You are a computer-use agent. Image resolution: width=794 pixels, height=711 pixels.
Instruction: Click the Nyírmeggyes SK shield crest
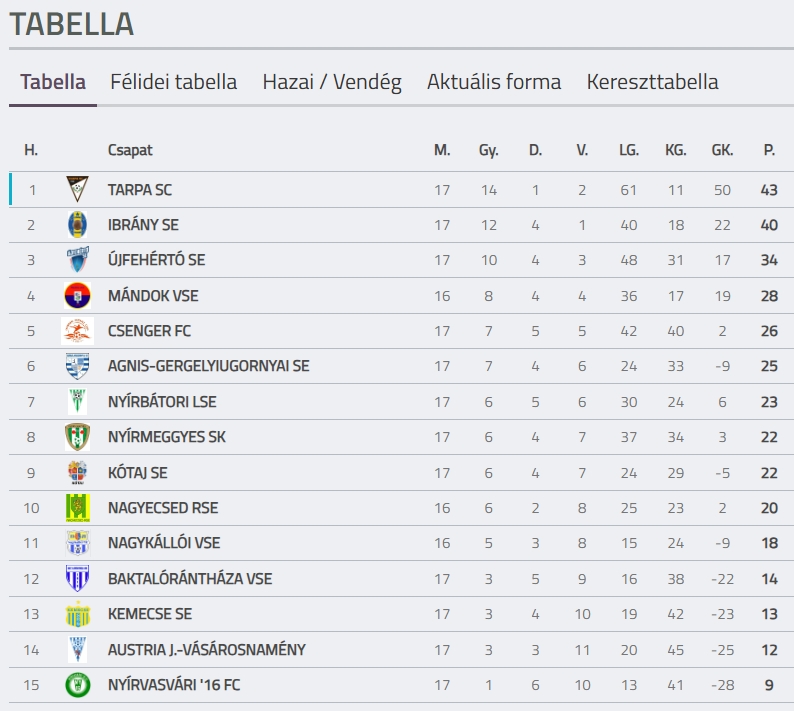point(77,437)
